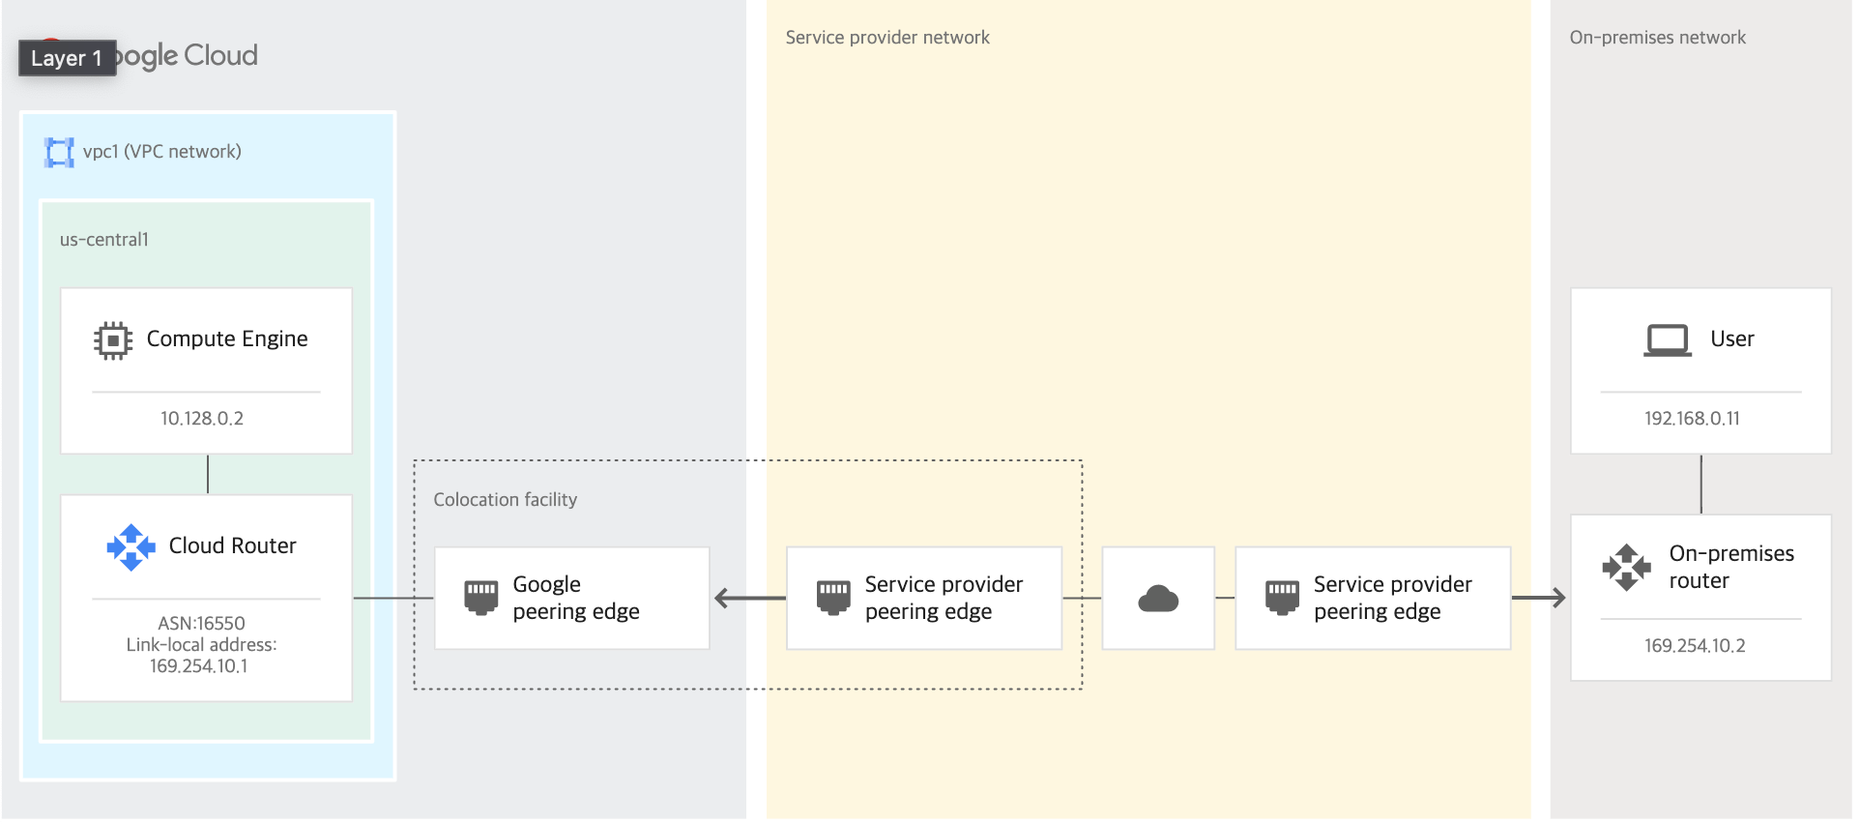
Task: Click the 'User' title
Action: click(x=1732, y=339)
